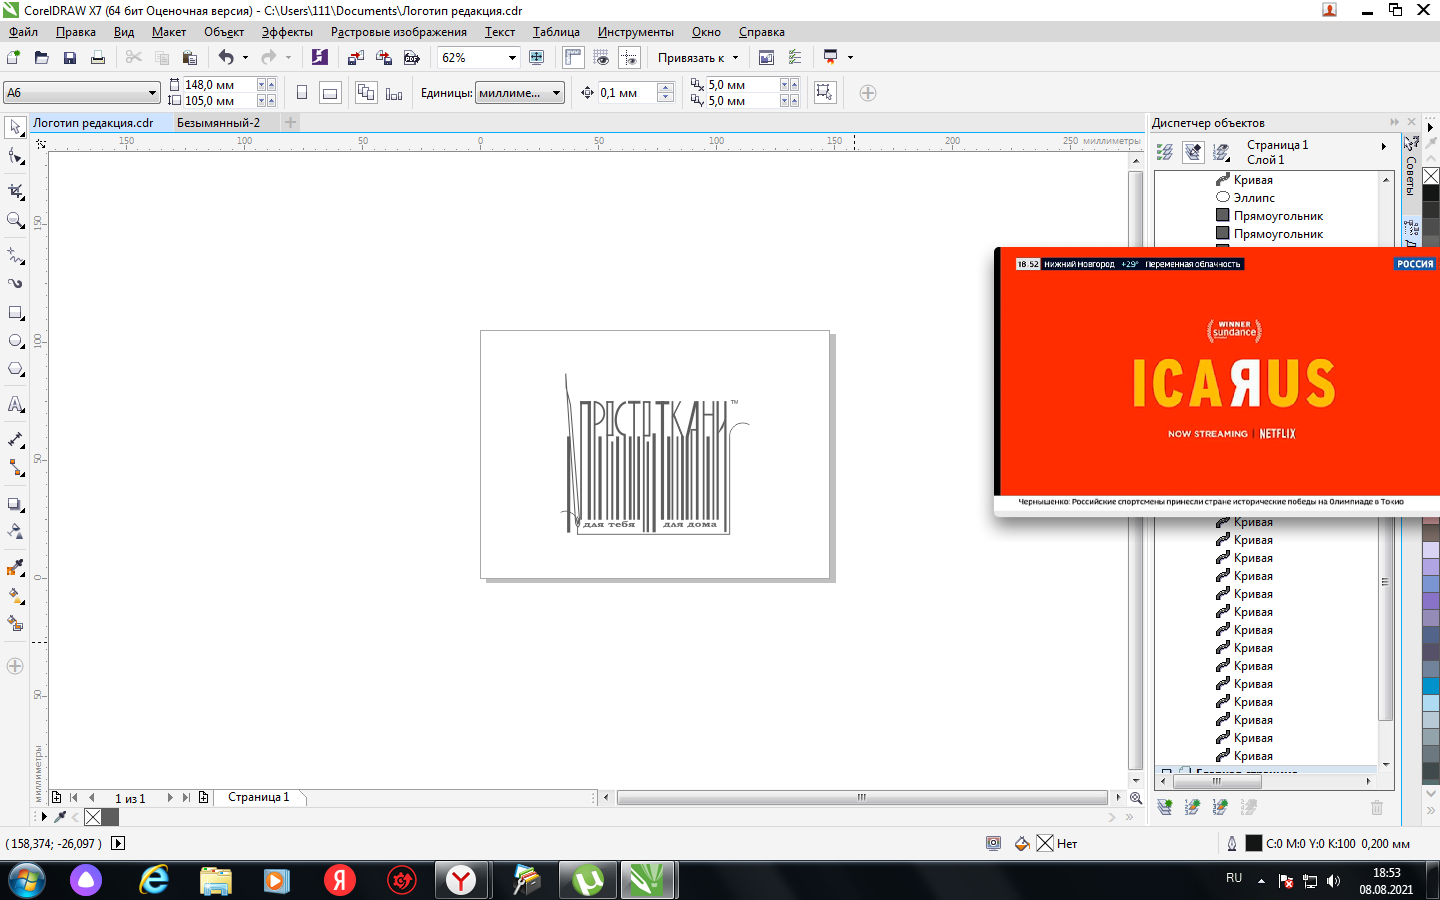Toggle Show Grid button
1440x900 pixels.
(x=601, y=57)
